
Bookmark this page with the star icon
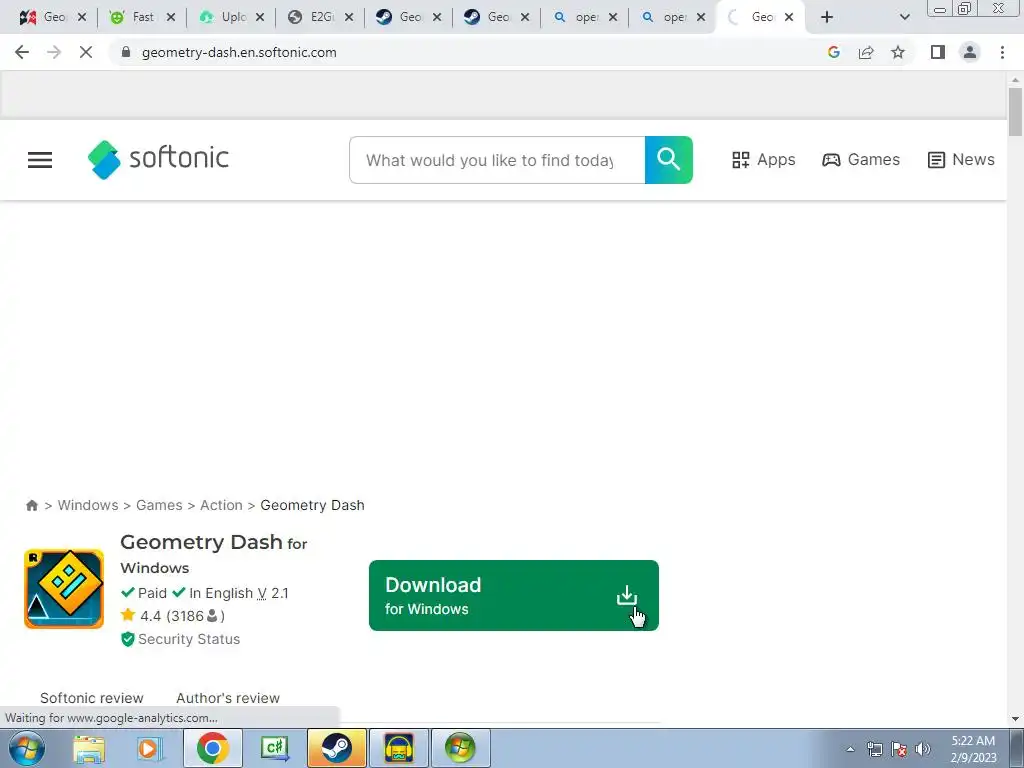(x=898, y=52)
